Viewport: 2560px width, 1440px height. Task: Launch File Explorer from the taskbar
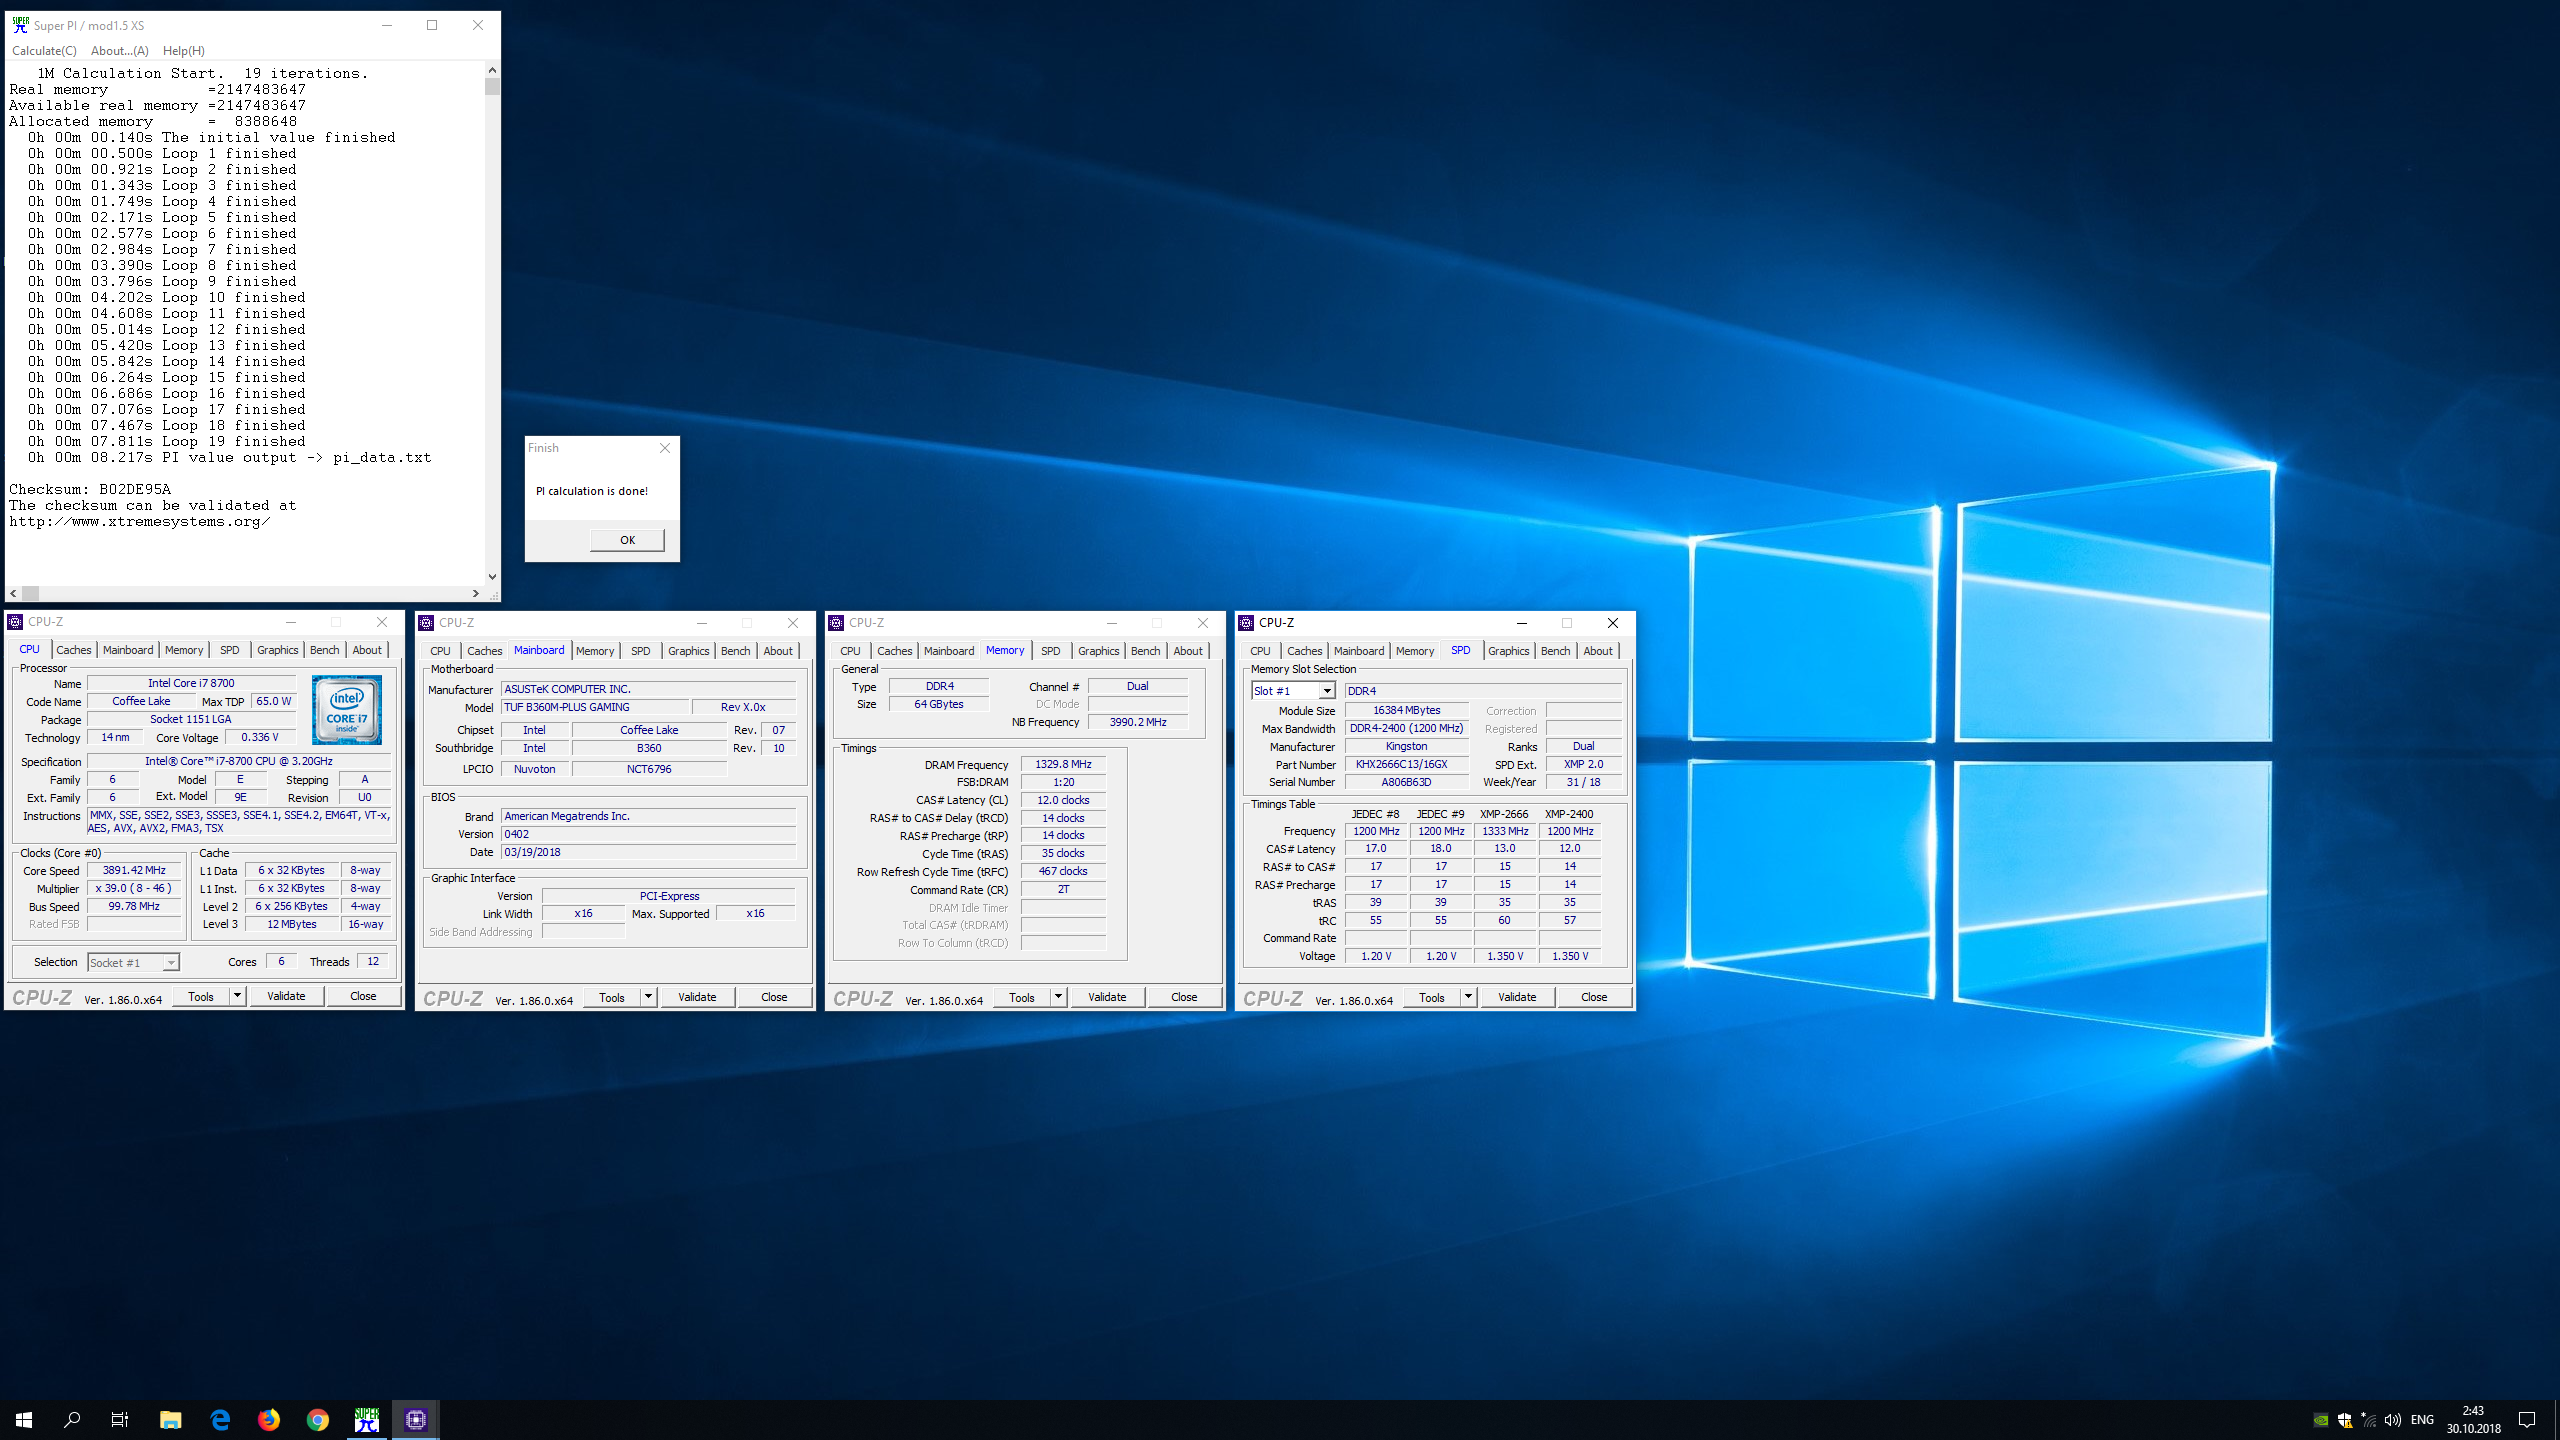click(171, 1419)
